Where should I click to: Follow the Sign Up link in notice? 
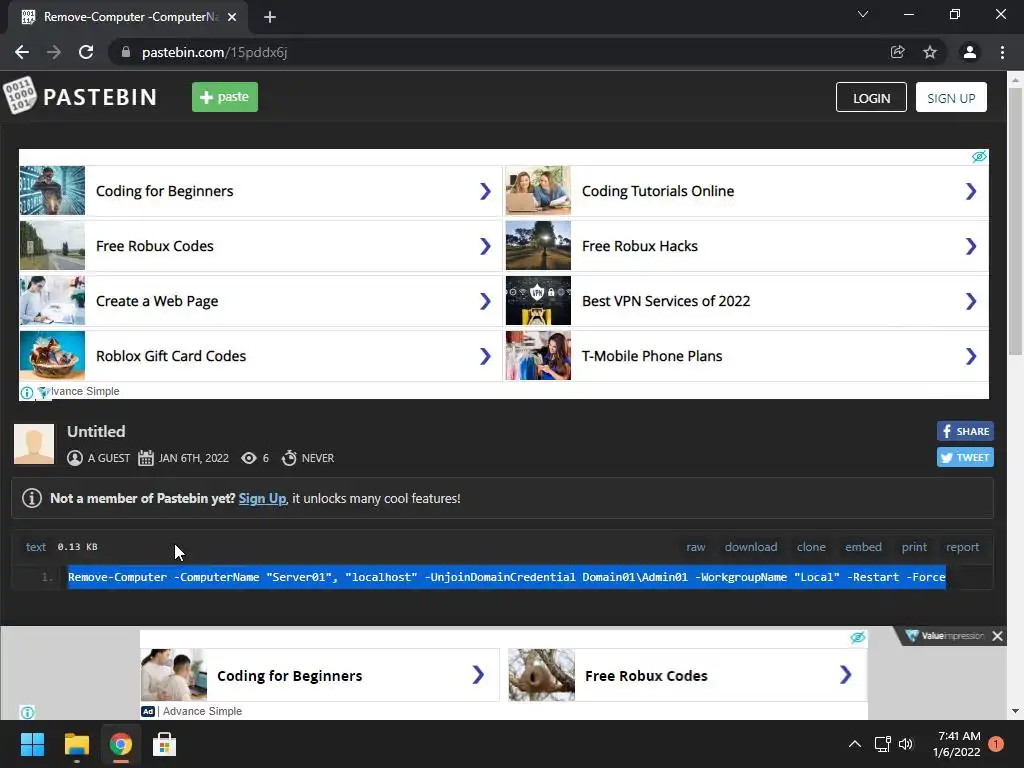(262, 498)
